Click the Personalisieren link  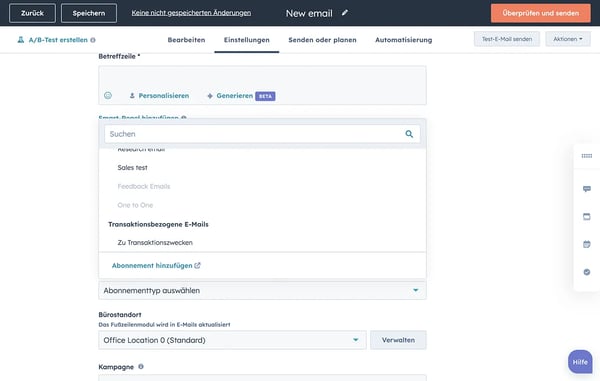(x=164, y=96)
